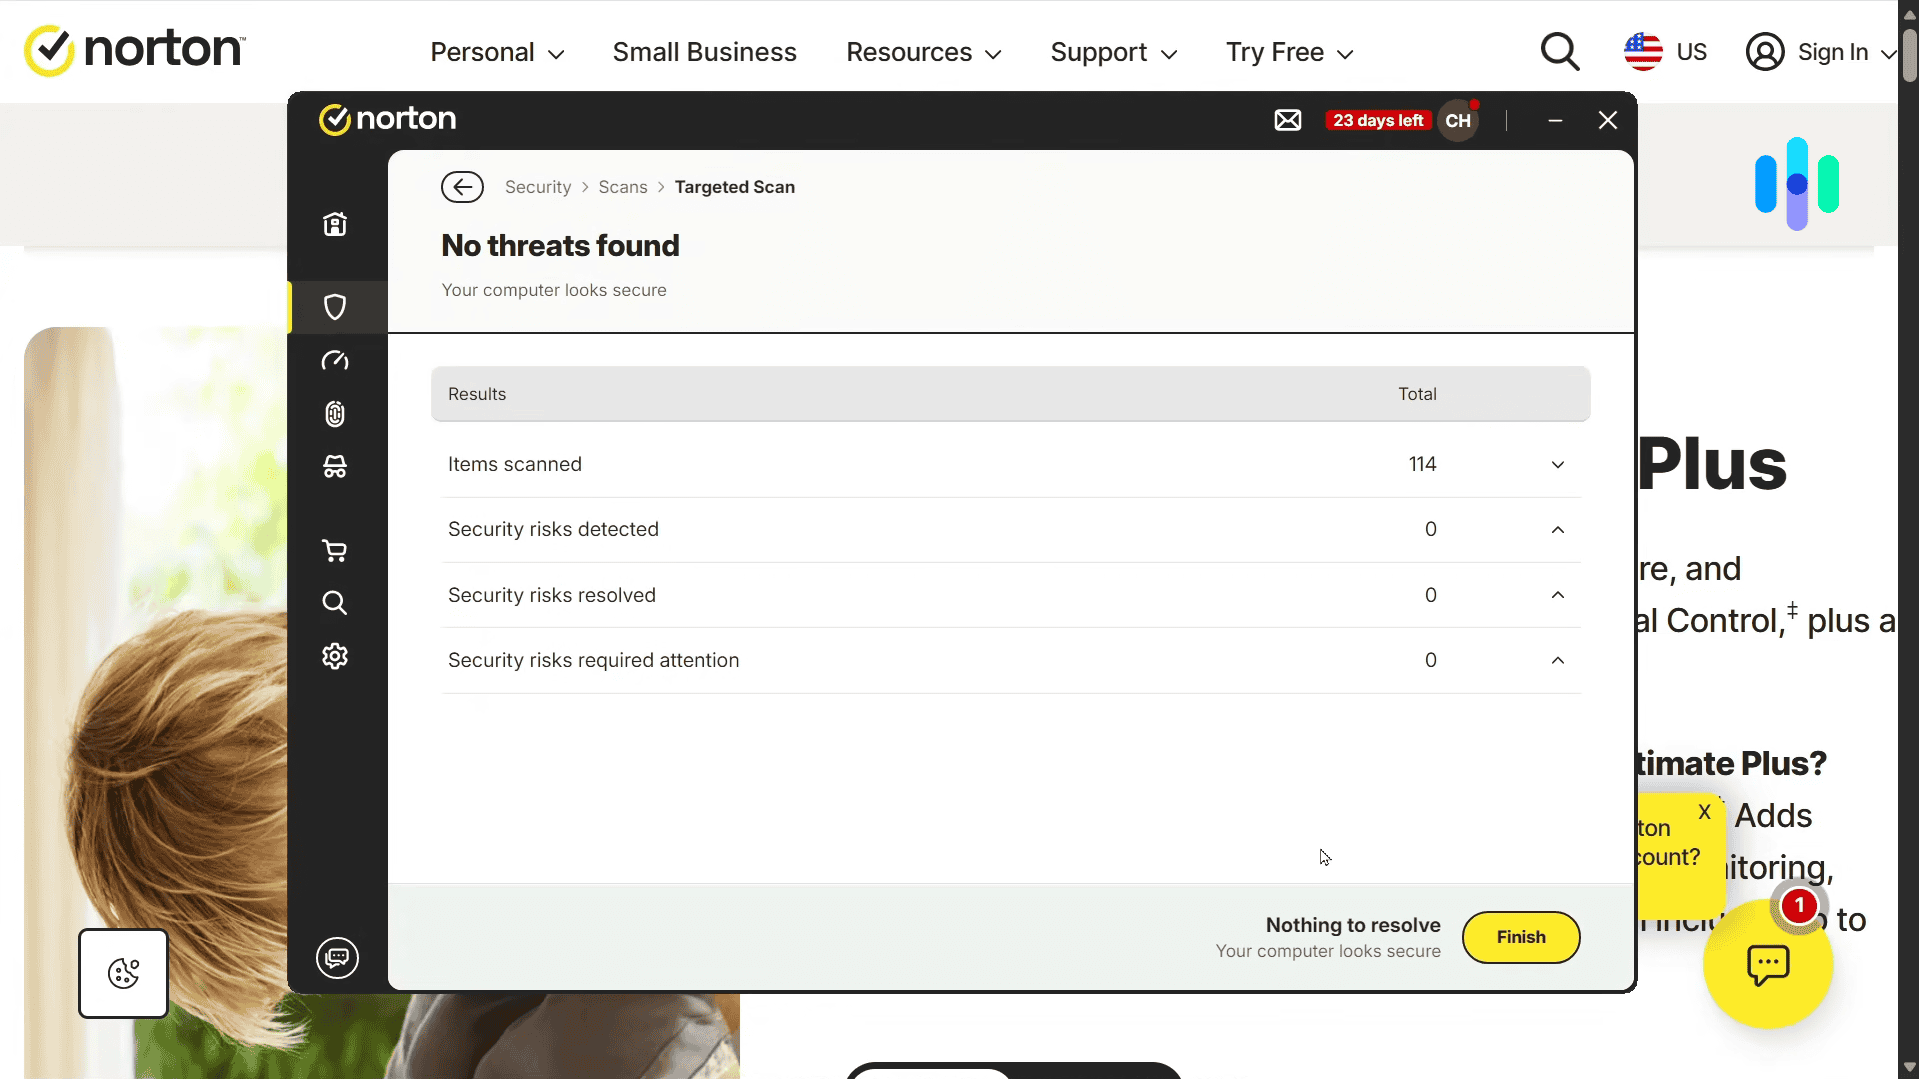Open the Resources dropdown menu
Screen dimensions: 1919x1079
point(923,52)
